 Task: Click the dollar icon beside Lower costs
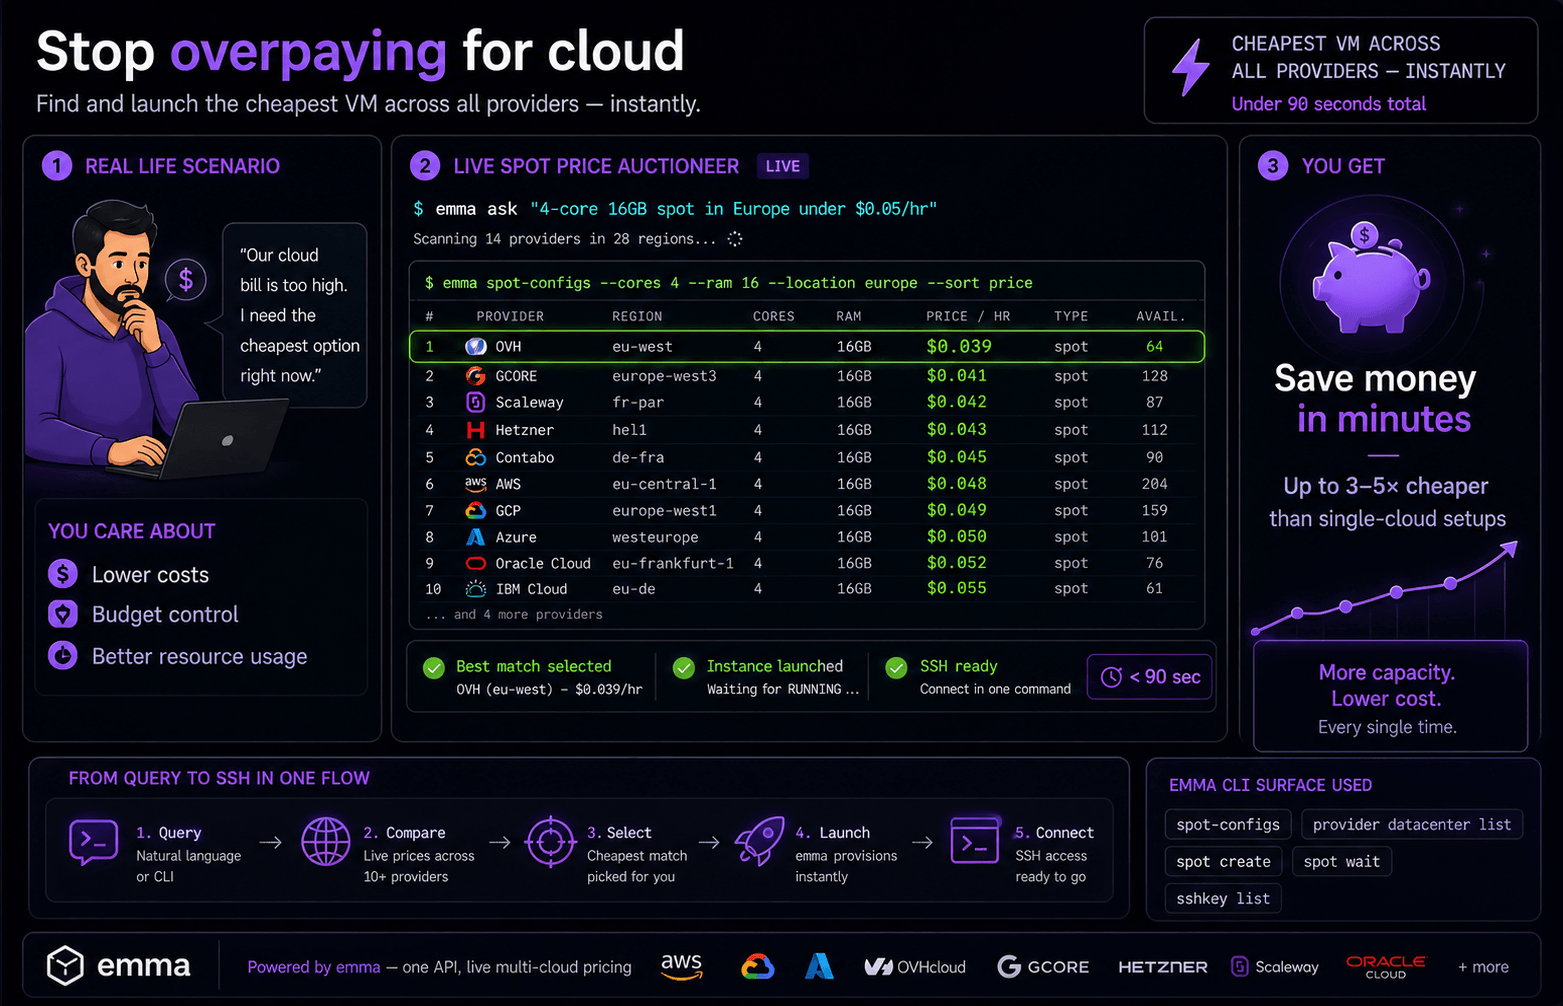[63, 574]
